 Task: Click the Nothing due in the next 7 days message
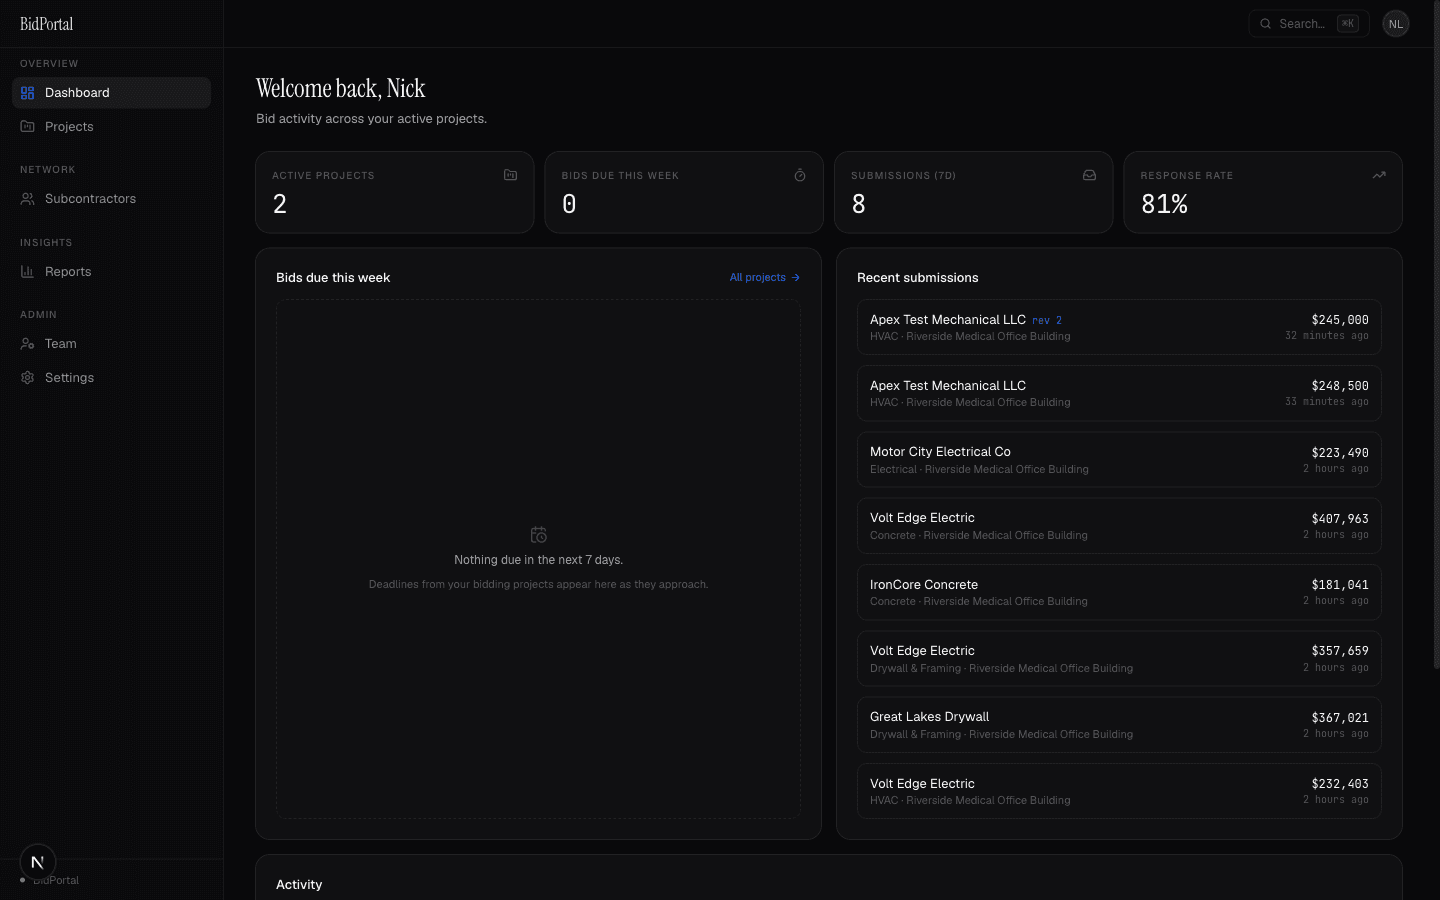(x=538, y=560)
